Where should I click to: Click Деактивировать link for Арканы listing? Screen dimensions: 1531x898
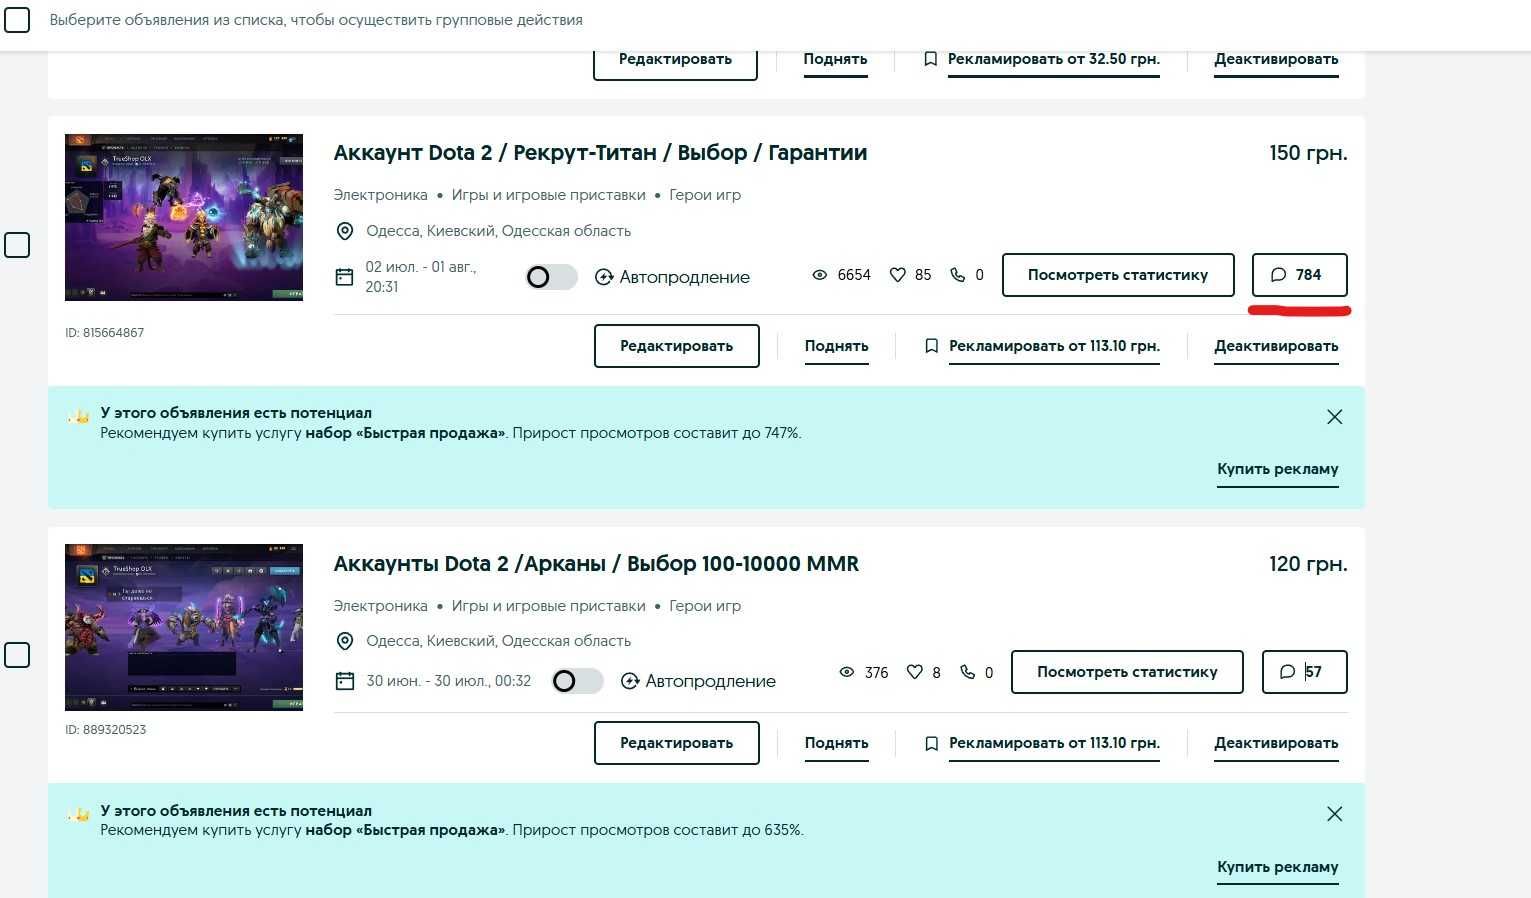pos(1276,743)
